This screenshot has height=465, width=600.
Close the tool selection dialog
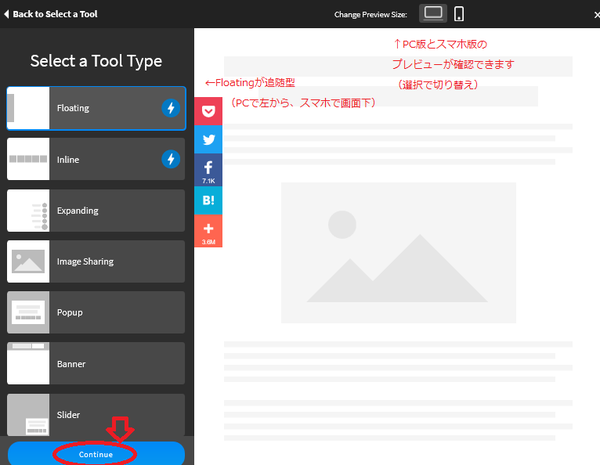click(596, 15)
